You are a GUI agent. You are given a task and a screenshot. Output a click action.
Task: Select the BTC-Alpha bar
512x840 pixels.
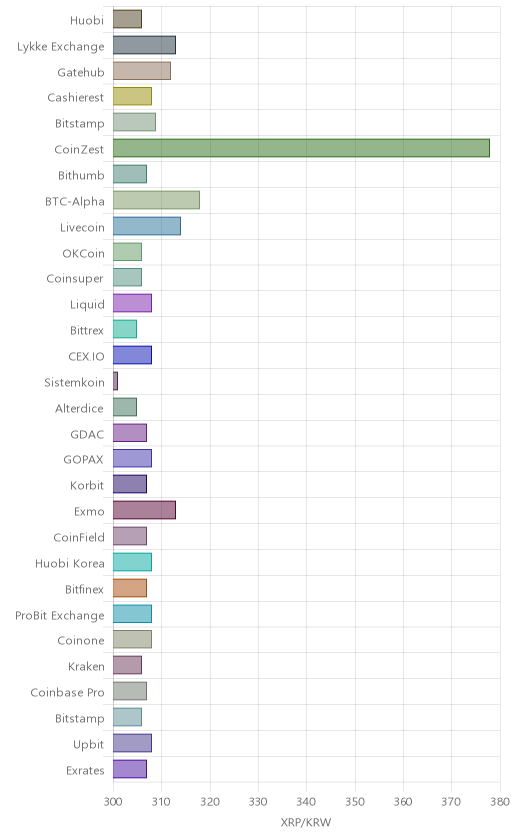coord(156,200)
